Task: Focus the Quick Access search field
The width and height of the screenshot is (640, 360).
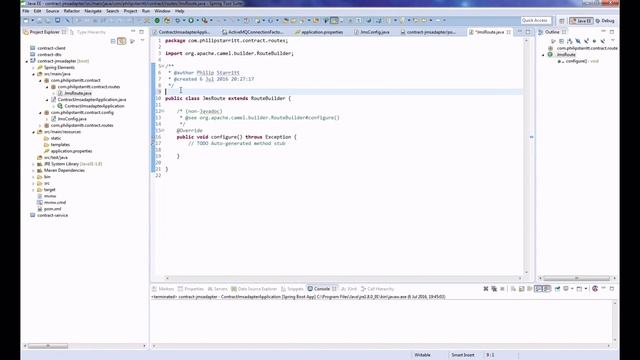Action: [536, 20]
